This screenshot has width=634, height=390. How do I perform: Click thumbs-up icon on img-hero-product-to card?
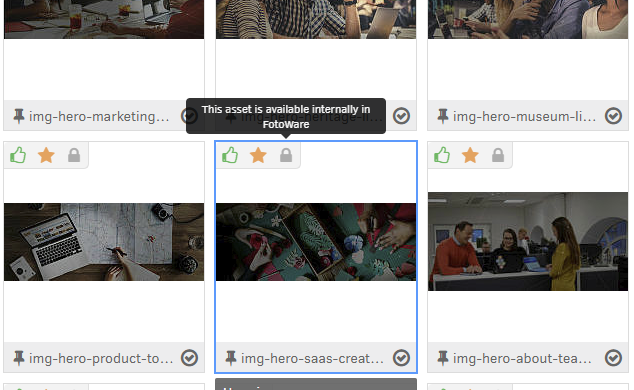click(x=18, y=155)
